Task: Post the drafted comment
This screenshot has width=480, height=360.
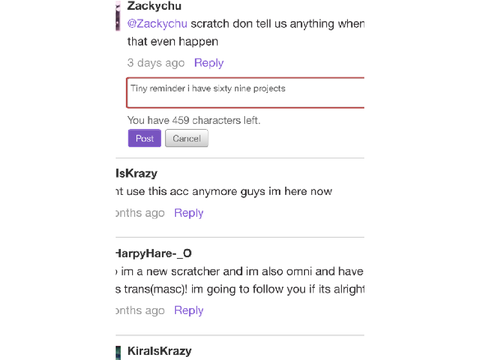Action: click(x=144, y=138)
